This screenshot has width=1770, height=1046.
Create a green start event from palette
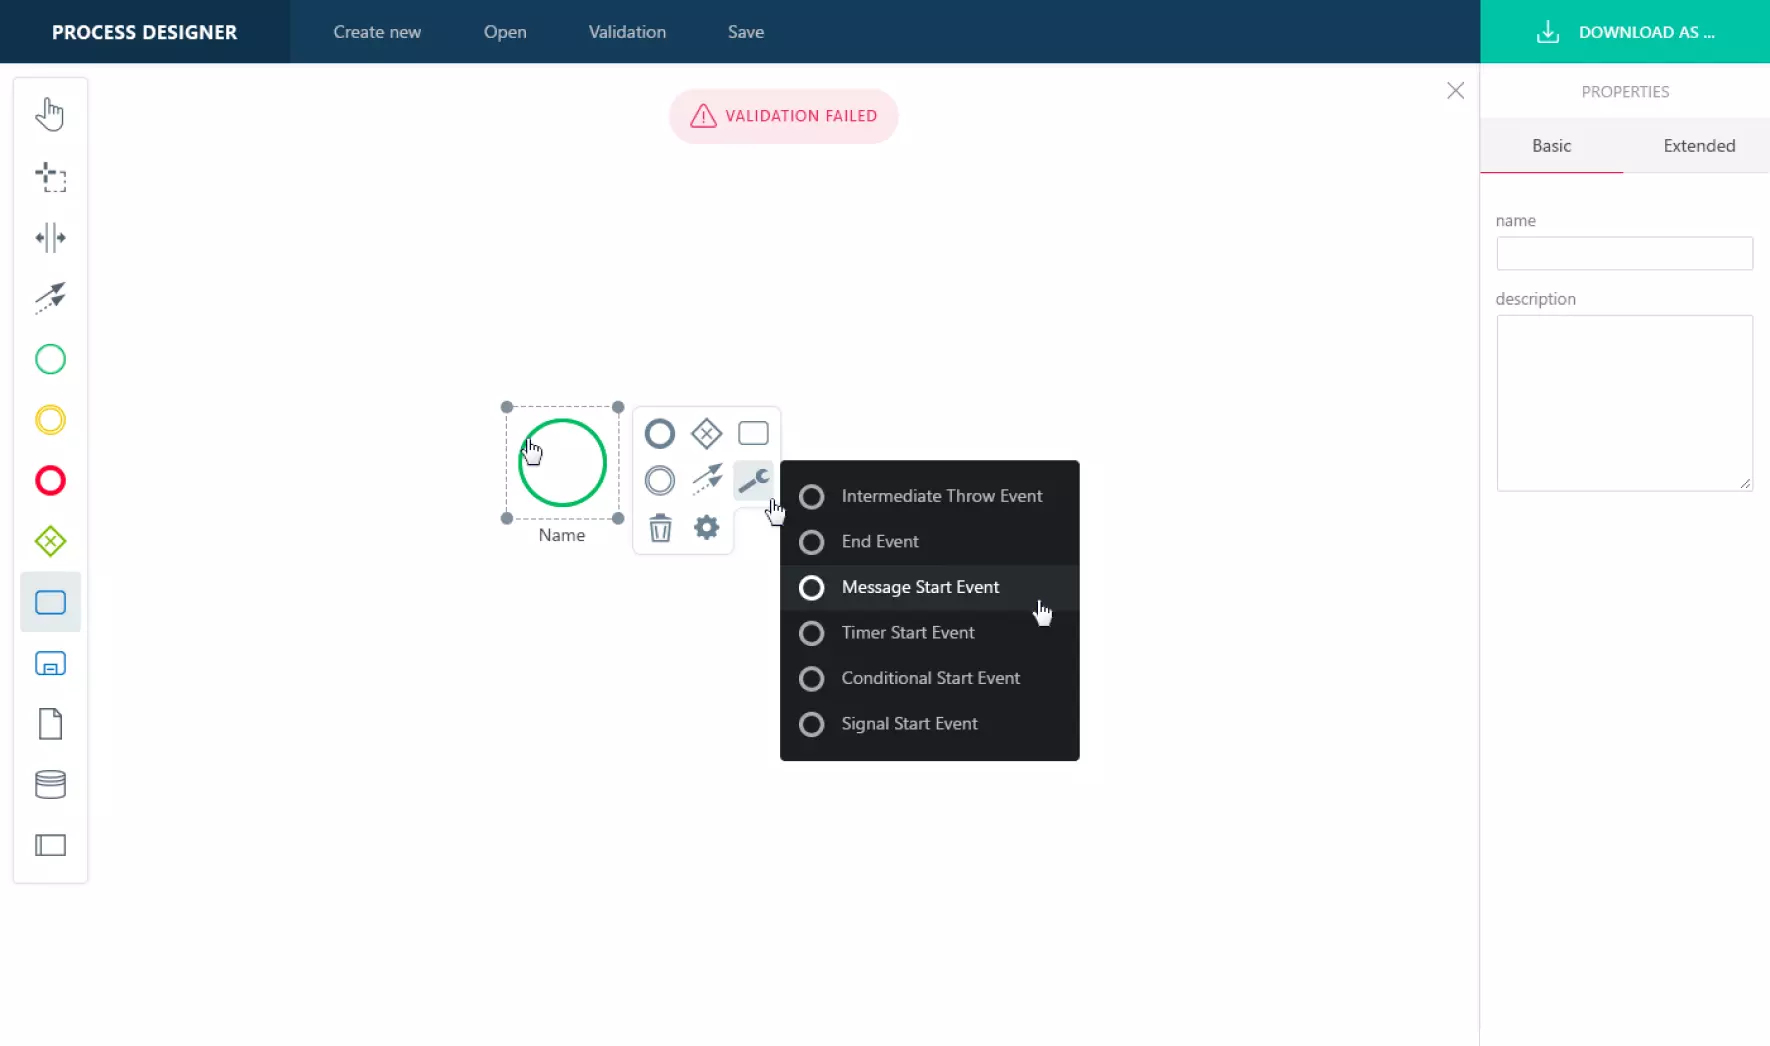point(50,359)
